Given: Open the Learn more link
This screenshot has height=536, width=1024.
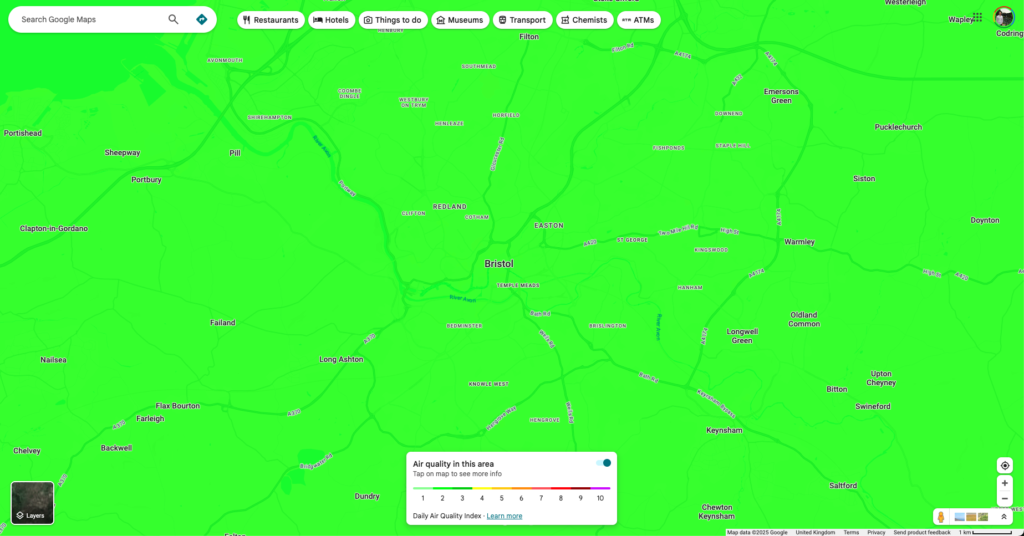Looking at the screenshot, I should pyautogui.click(x=504, y=516).
